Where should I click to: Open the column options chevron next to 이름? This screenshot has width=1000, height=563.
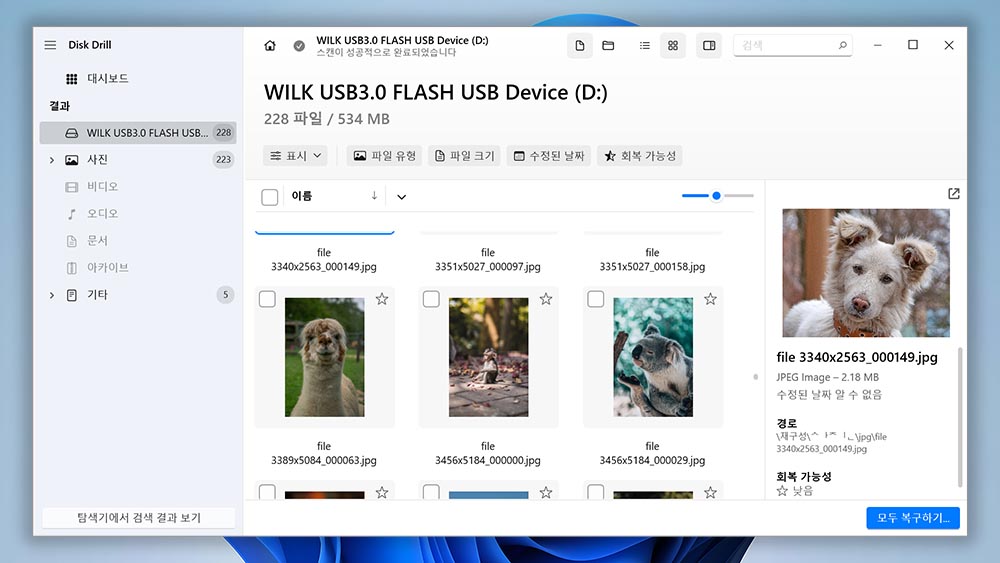pos(401,197)
